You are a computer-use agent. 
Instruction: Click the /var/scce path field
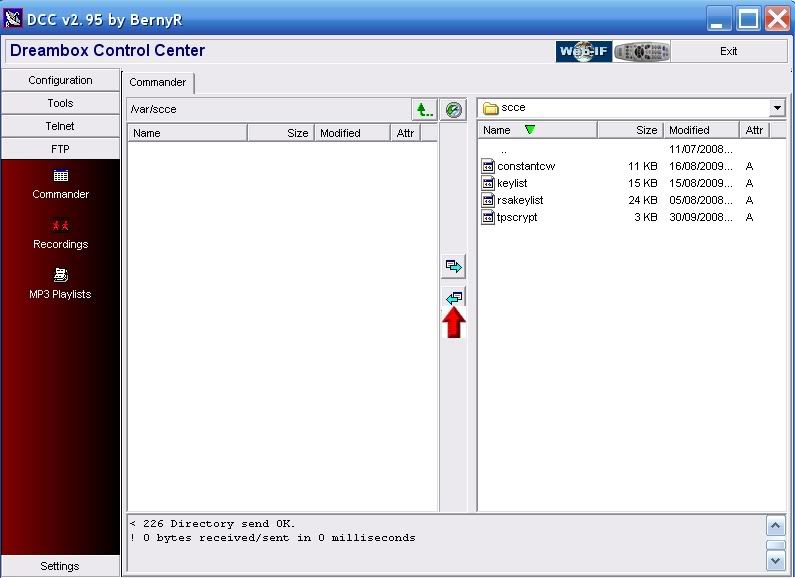click(269, 110)
